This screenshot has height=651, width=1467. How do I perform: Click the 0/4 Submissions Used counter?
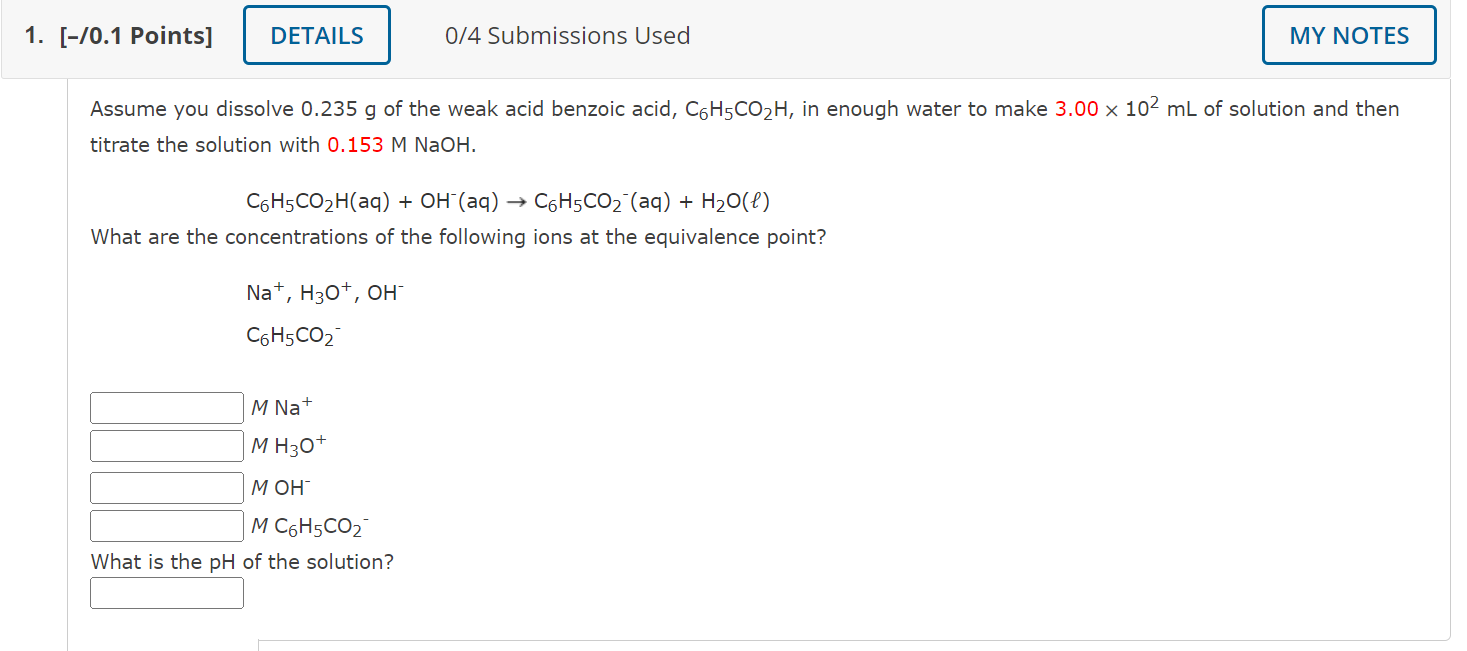pyautogui.click(x=566, y=35)
